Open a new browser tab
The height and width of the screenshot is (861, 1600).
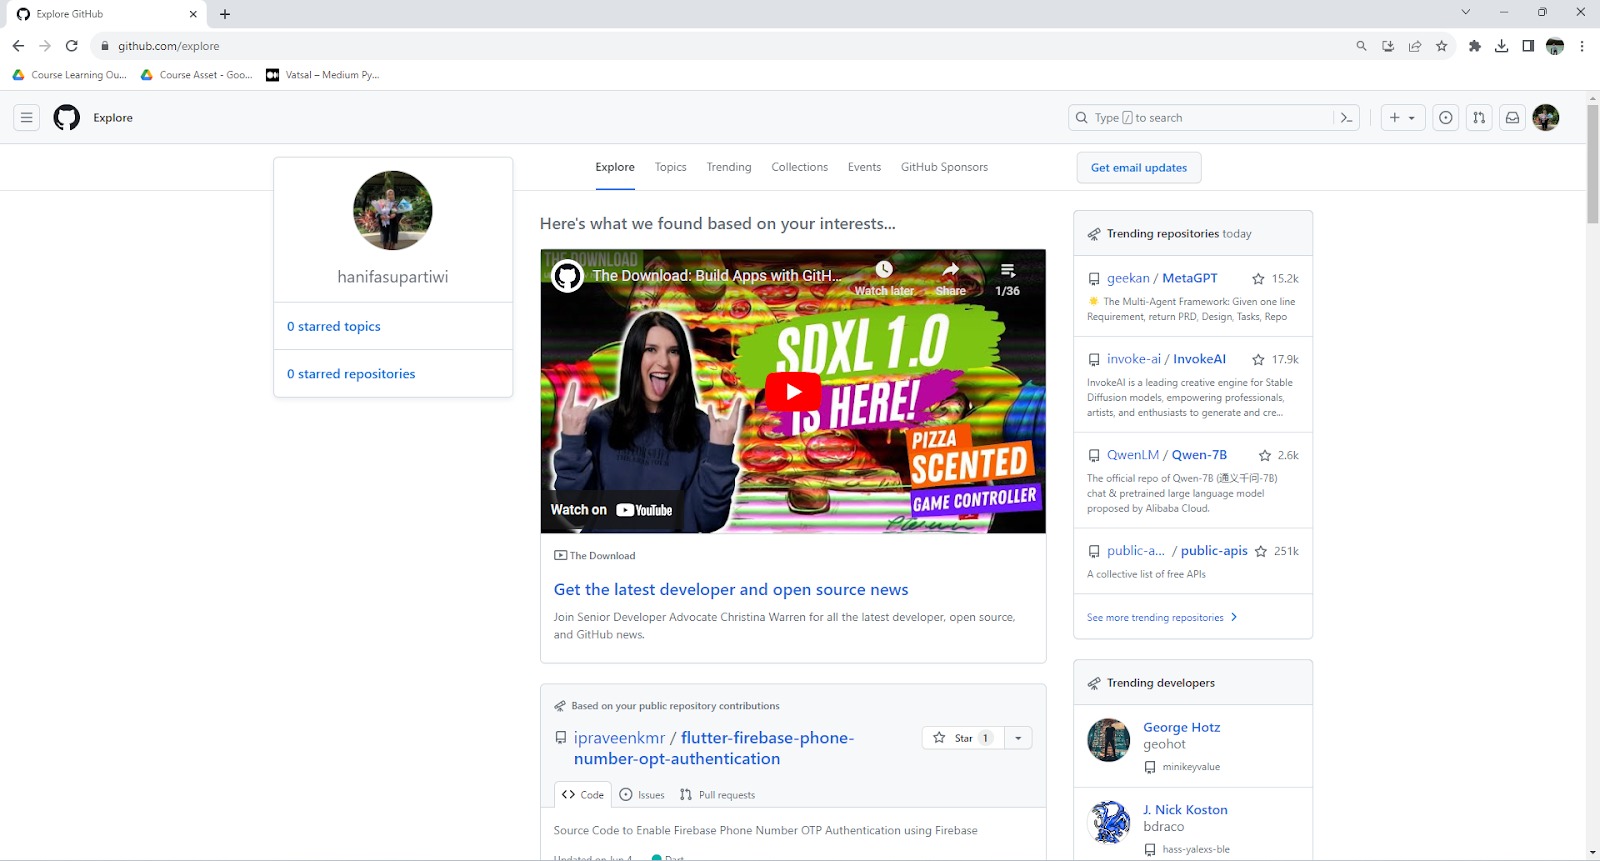pos(225,14)
